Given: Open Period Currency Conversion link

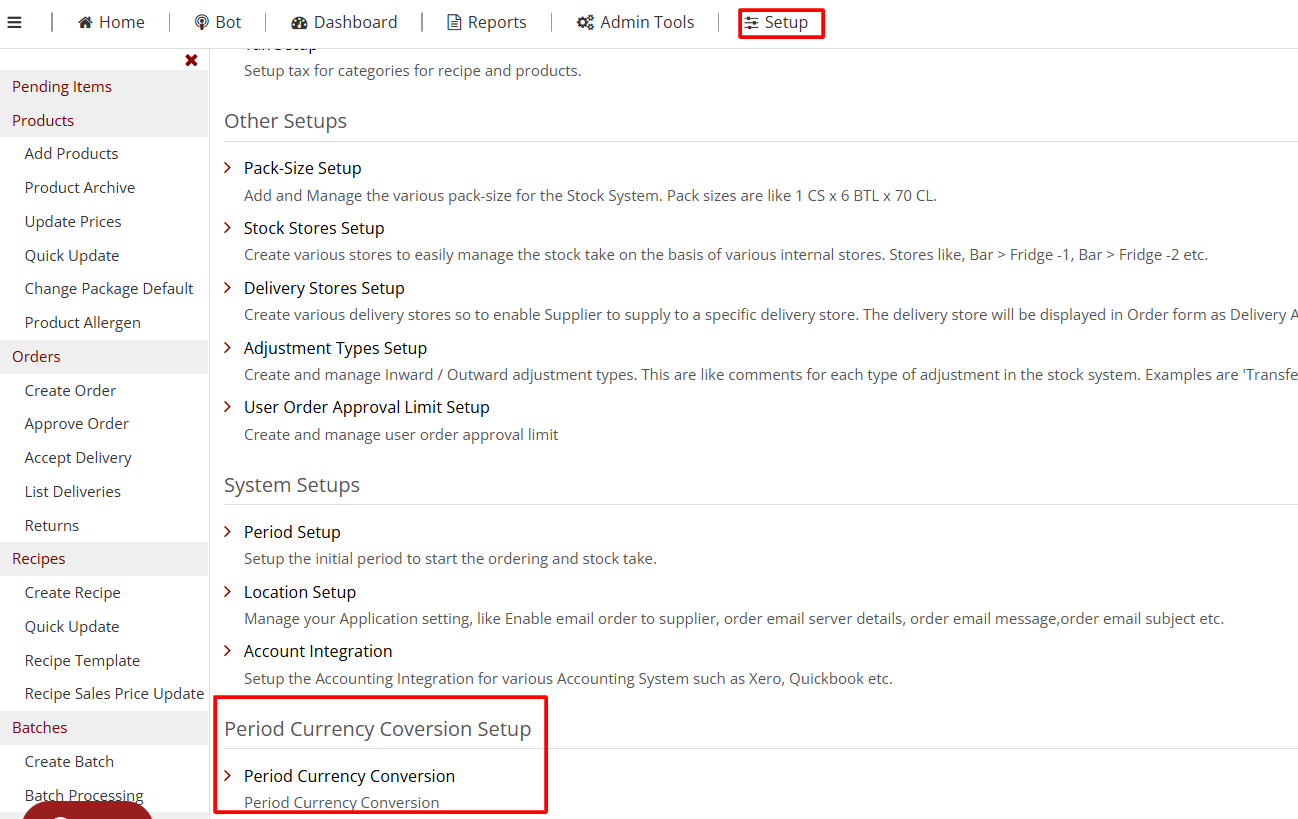Looking at the screenshot, I should 349,776.
